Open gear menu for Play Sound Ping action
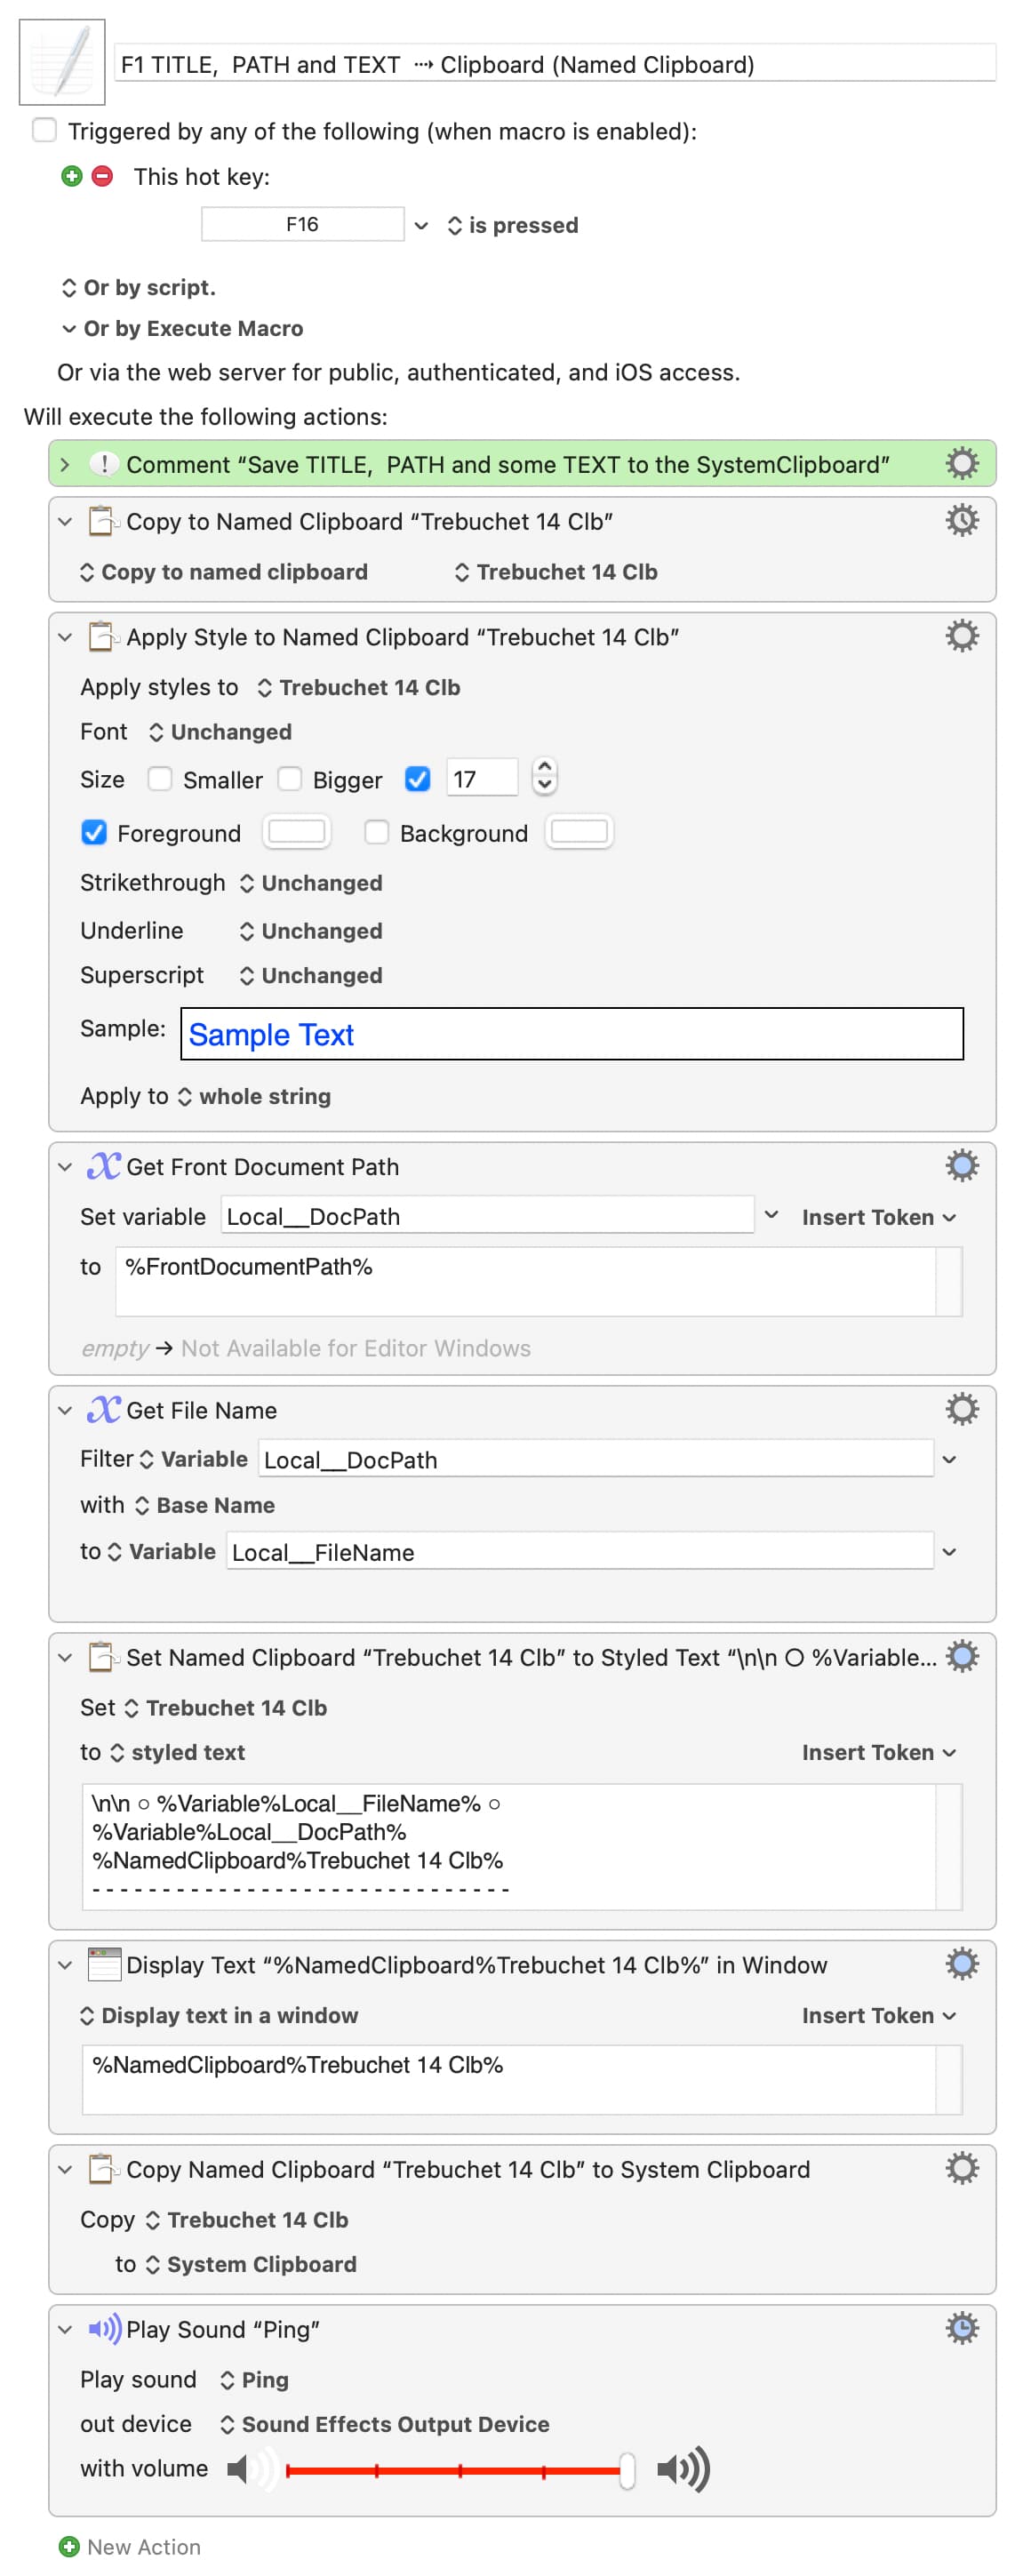Screen dimensions: 1015x2576 click(961, 2327)
